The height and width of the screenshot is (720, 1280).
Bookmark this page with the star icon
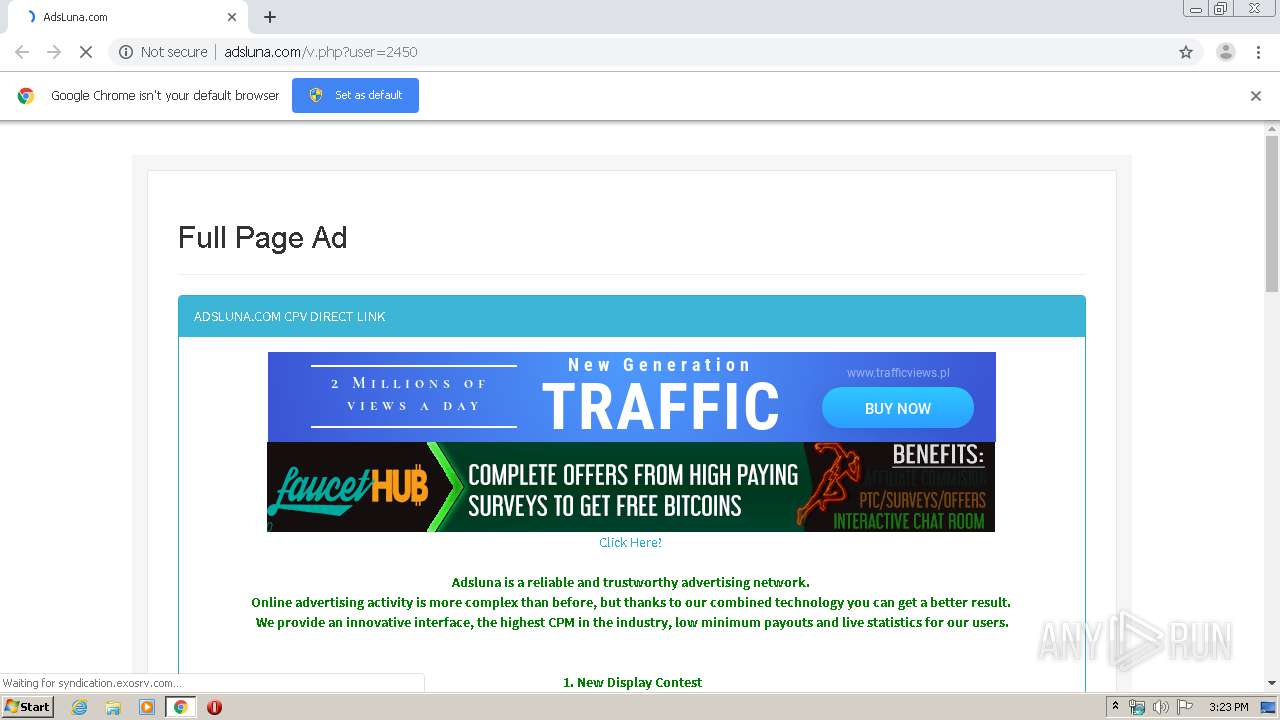(x=1186, y=52)
